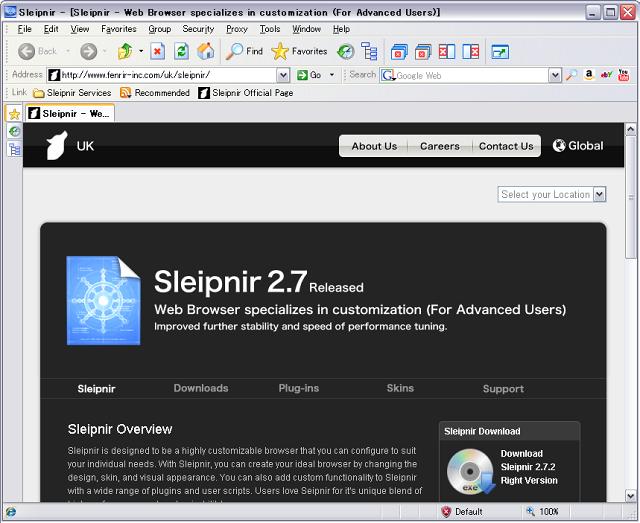Open the Proxy menu
This screenshot has width=640, height=523.
point(237,29)
